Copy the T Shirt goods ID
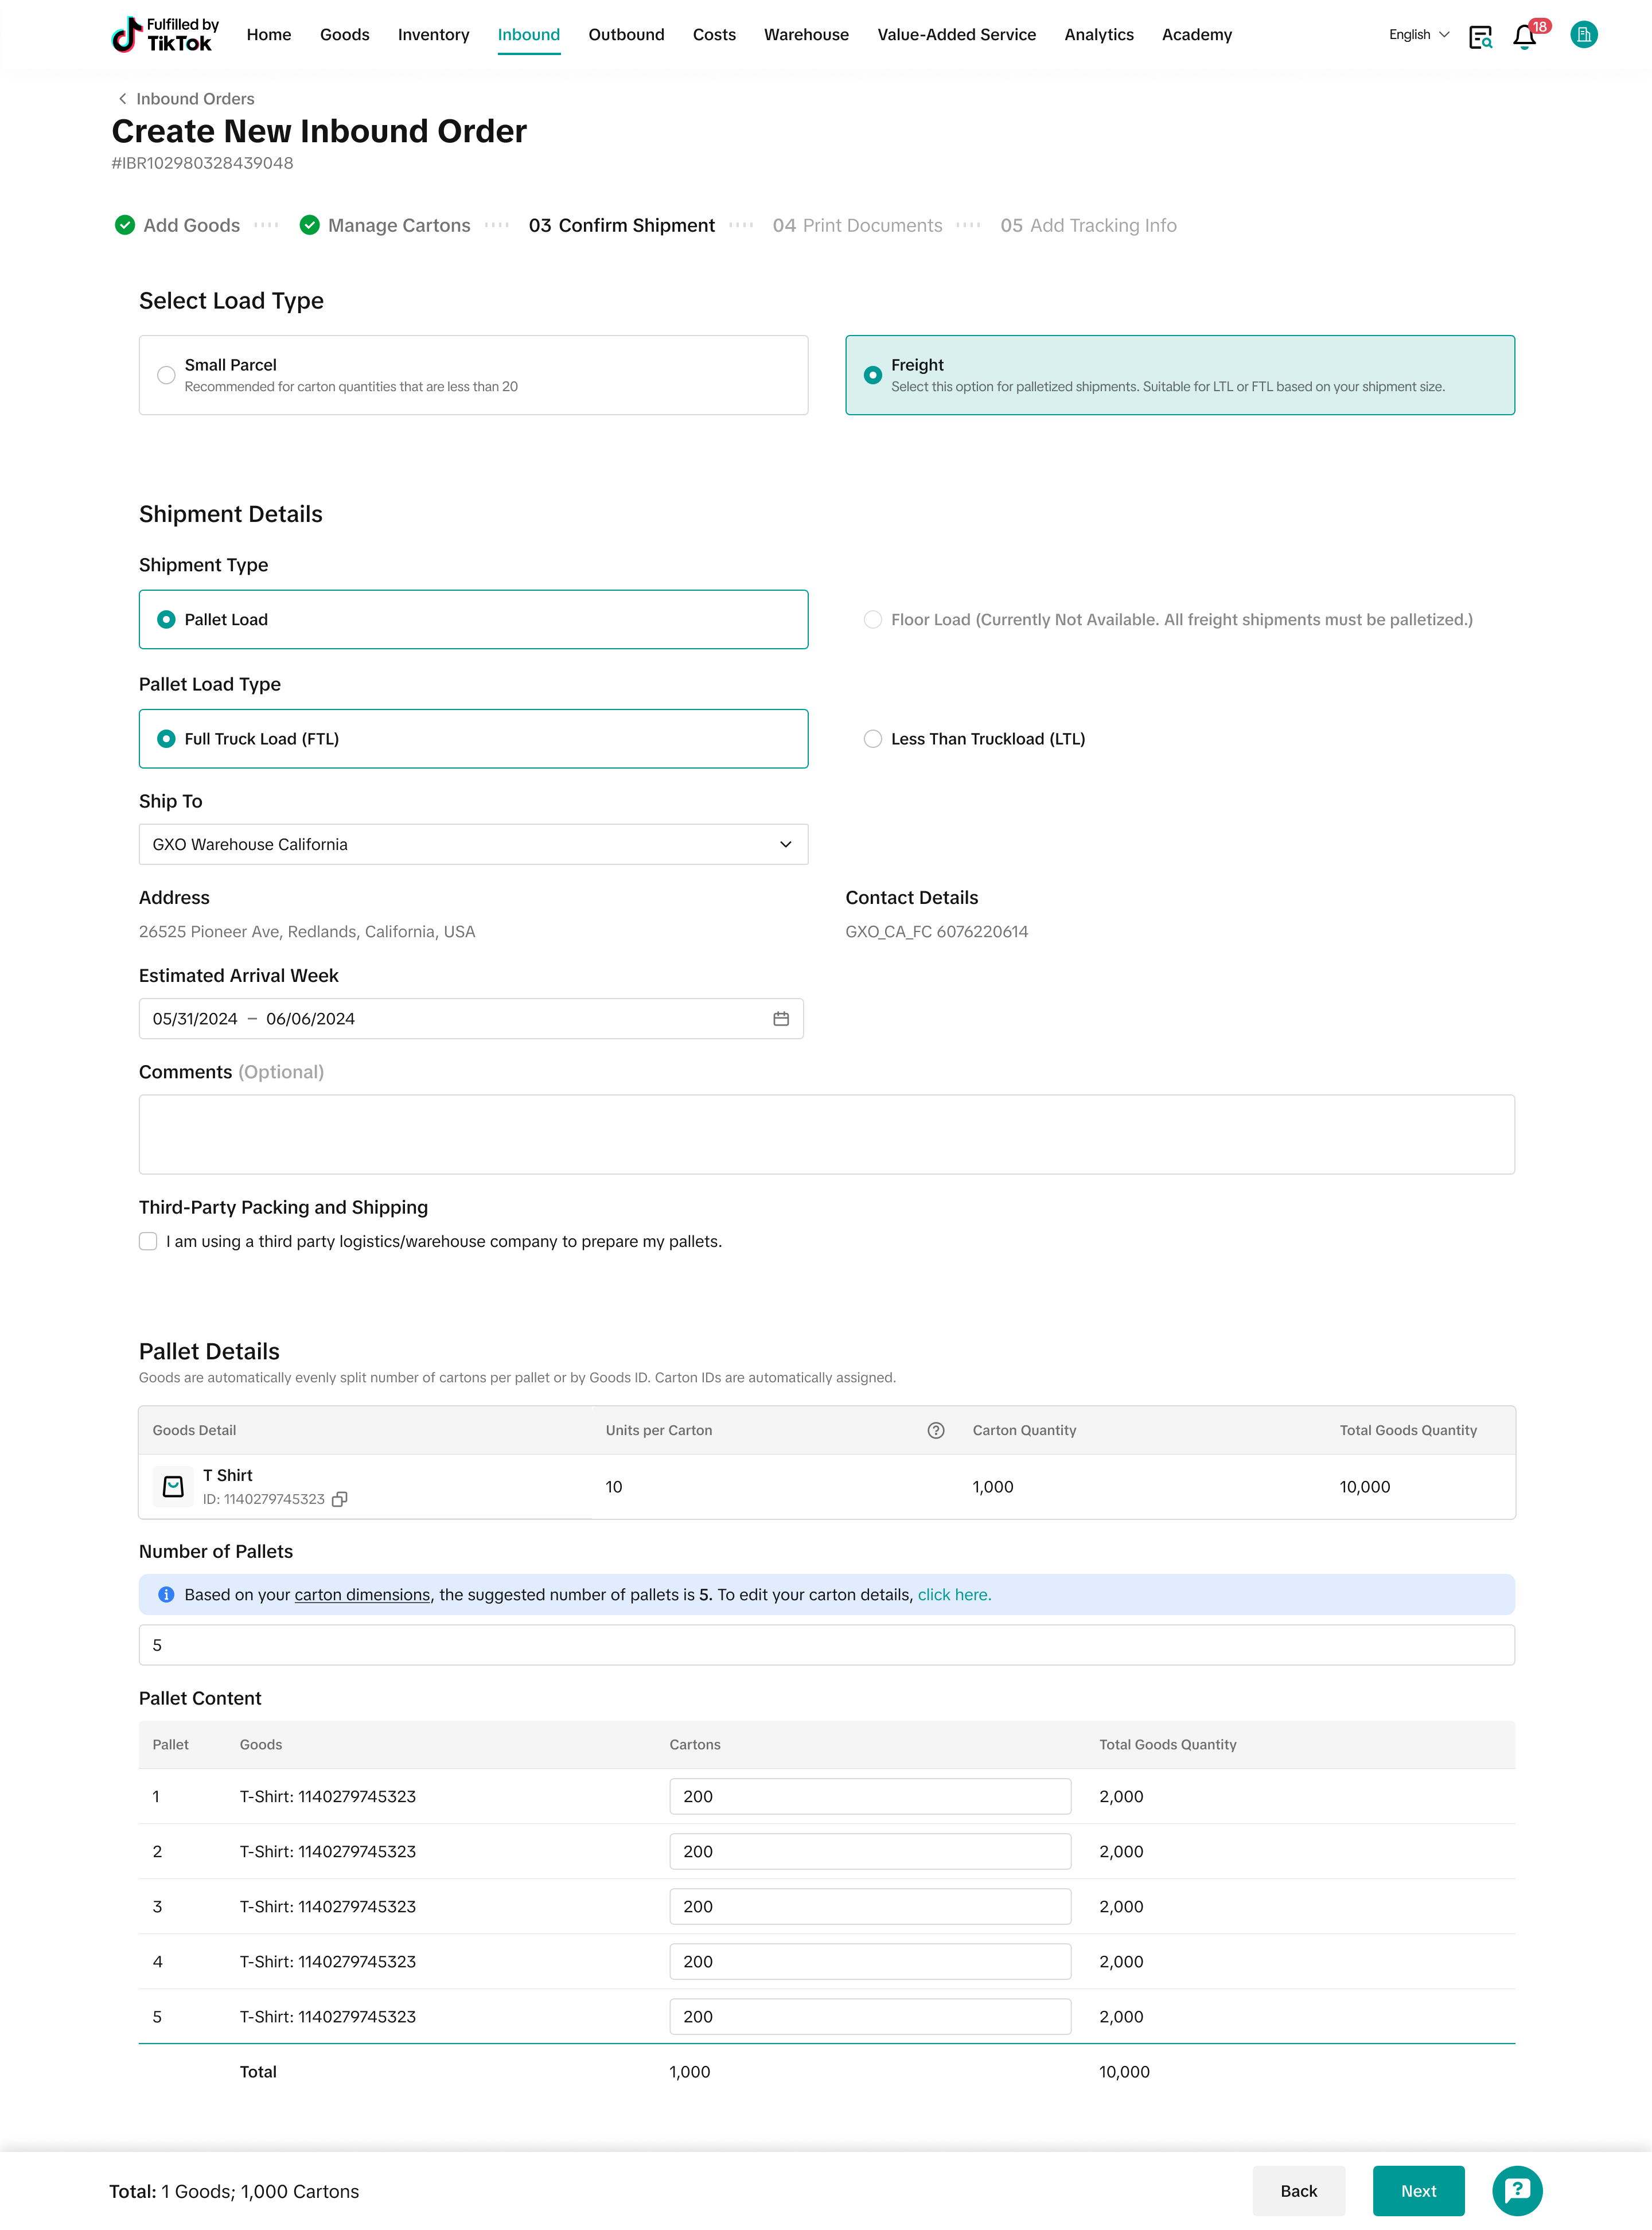Viewport: 1652px width, 2230px height. click(x=340, y=1499)
